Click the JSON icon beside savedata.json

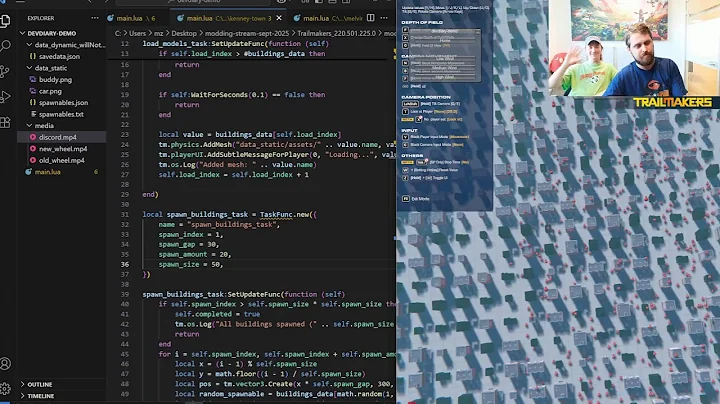point(33,56)
